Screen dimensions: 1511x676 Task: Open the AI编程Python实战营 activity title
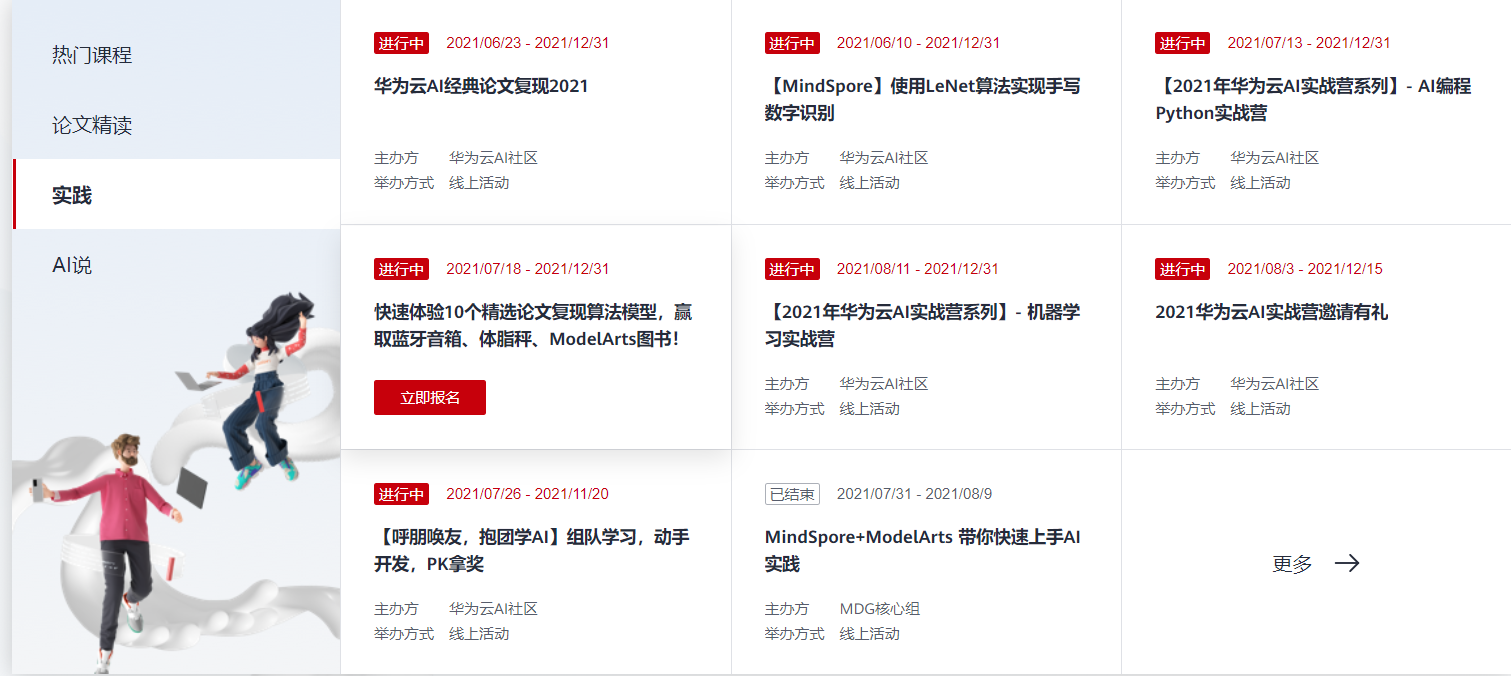[x=1313, y=100]
